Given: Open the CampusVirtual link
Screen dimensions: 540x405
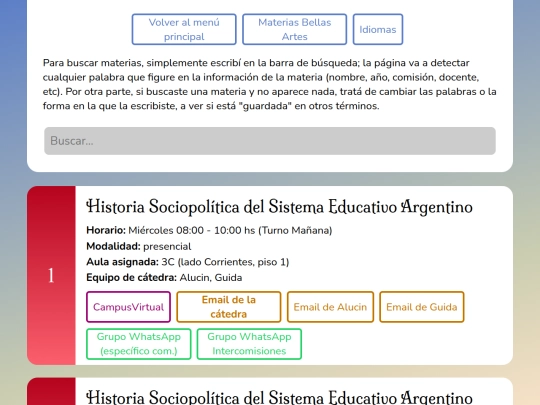Looking at the screenshot, I should (128, 307).
